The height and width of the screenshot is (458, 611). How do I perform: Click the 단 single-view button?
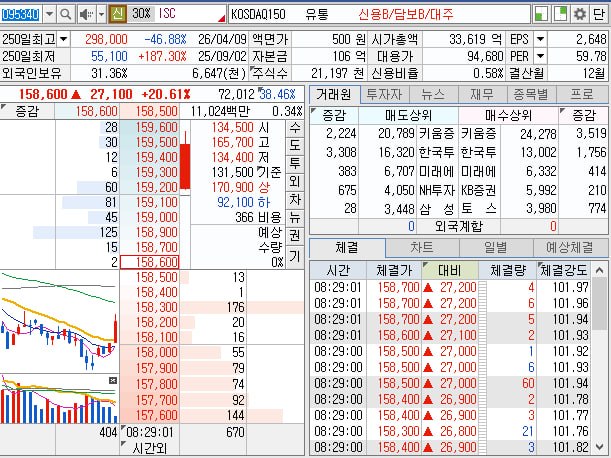point(599,14)
